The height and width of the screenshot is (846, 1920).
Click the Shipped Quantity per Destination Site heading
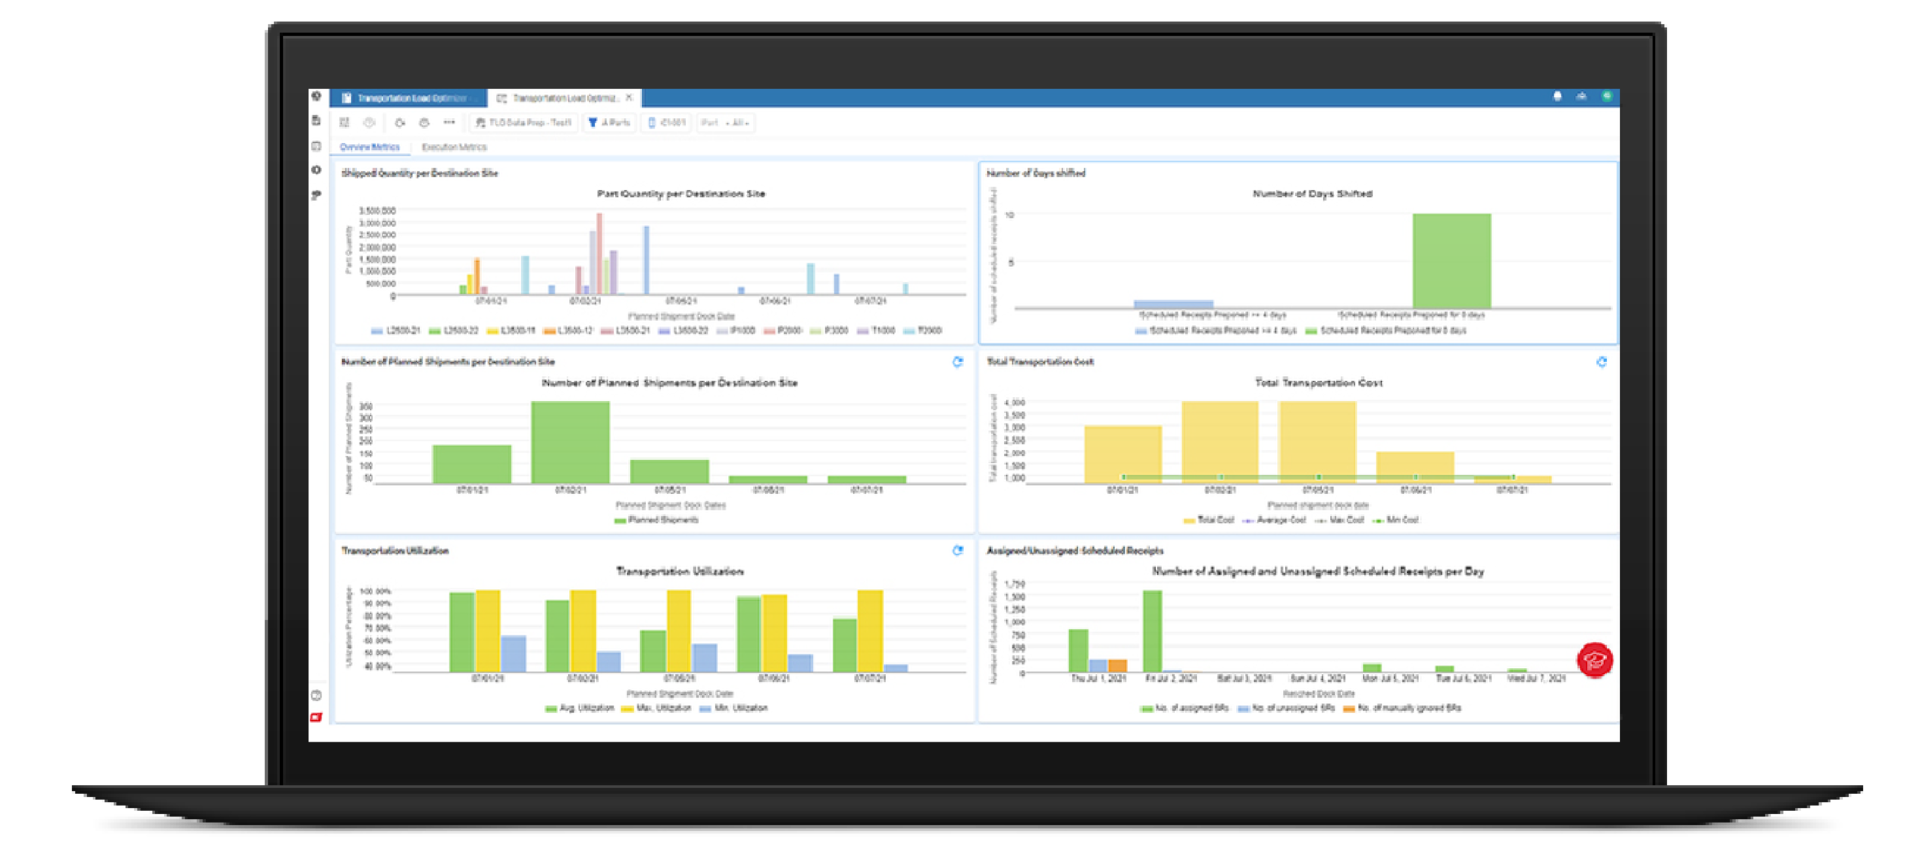coord(420,173)
